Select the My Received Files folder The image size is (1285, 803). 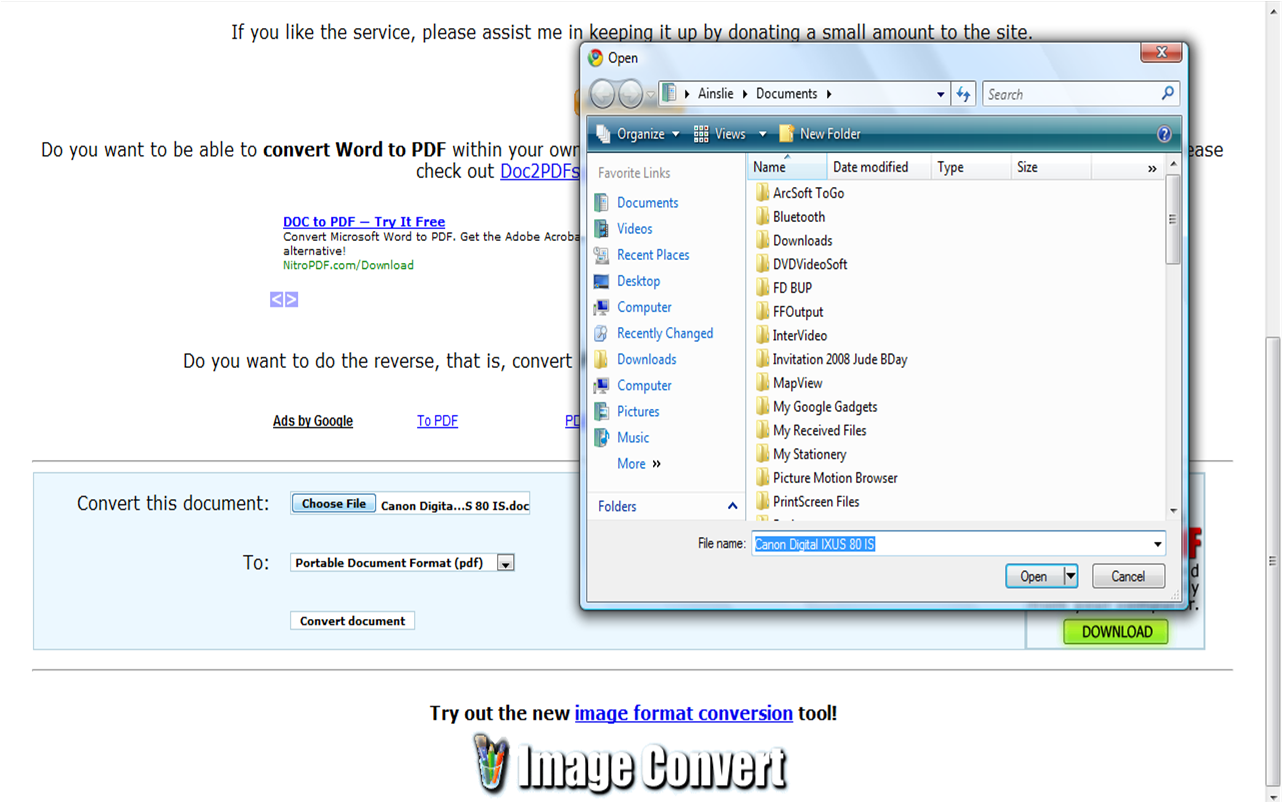pyautogui.click(x=811, y=430)
